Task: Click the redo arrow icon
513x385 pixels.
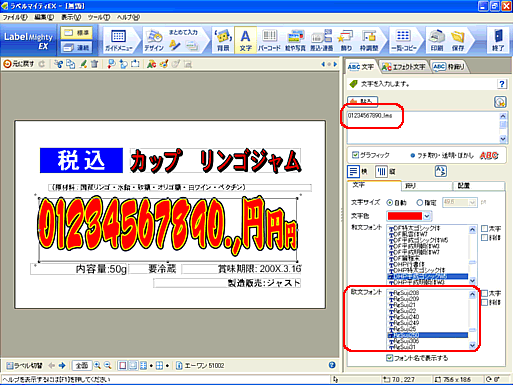Action: coord(42,64)
